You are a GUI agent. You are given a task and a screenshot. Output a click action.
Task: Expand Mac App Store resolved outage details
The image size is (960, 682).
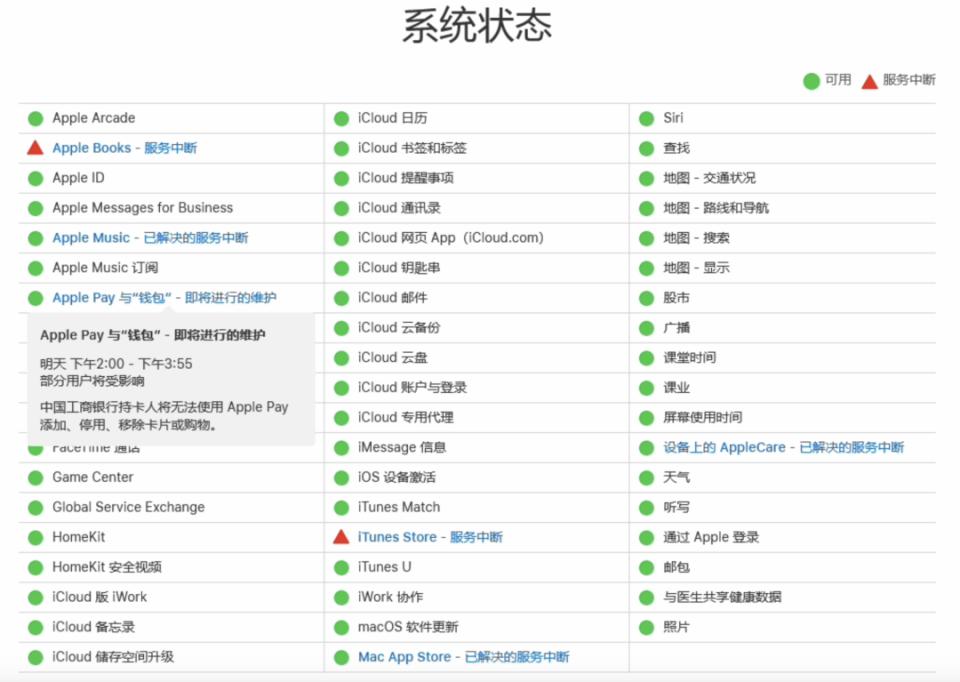tap(463, 657)
